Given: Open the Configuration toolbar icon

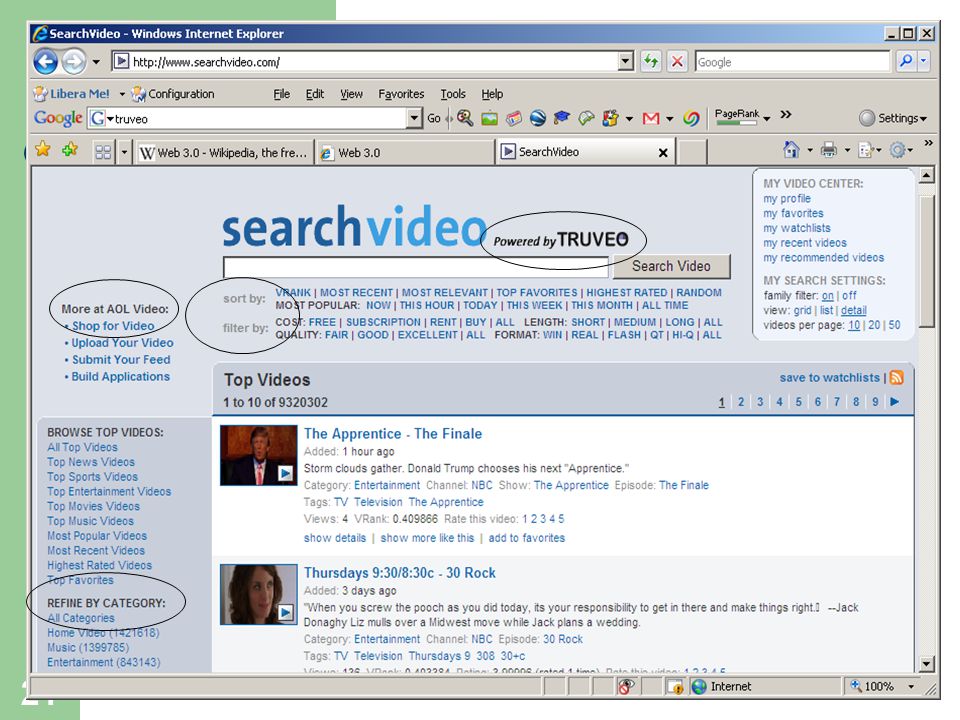Looking at the screenshot, I should coord(138,94).
